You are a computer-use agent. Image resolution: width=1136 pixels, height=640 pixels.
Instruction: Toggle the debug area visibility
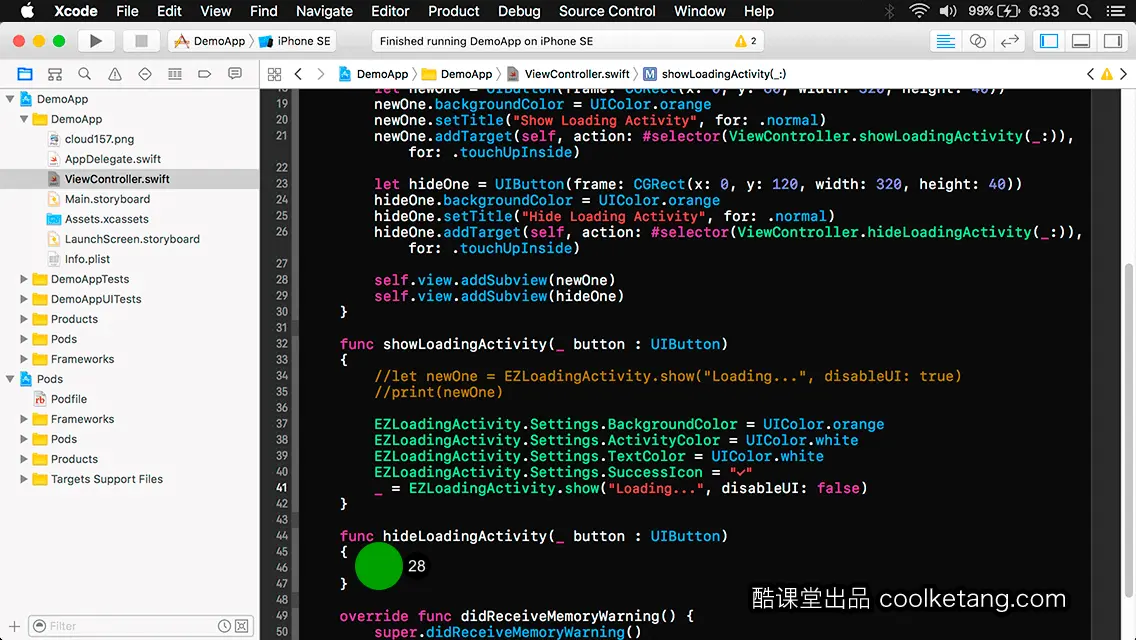tap(1081, 41)
